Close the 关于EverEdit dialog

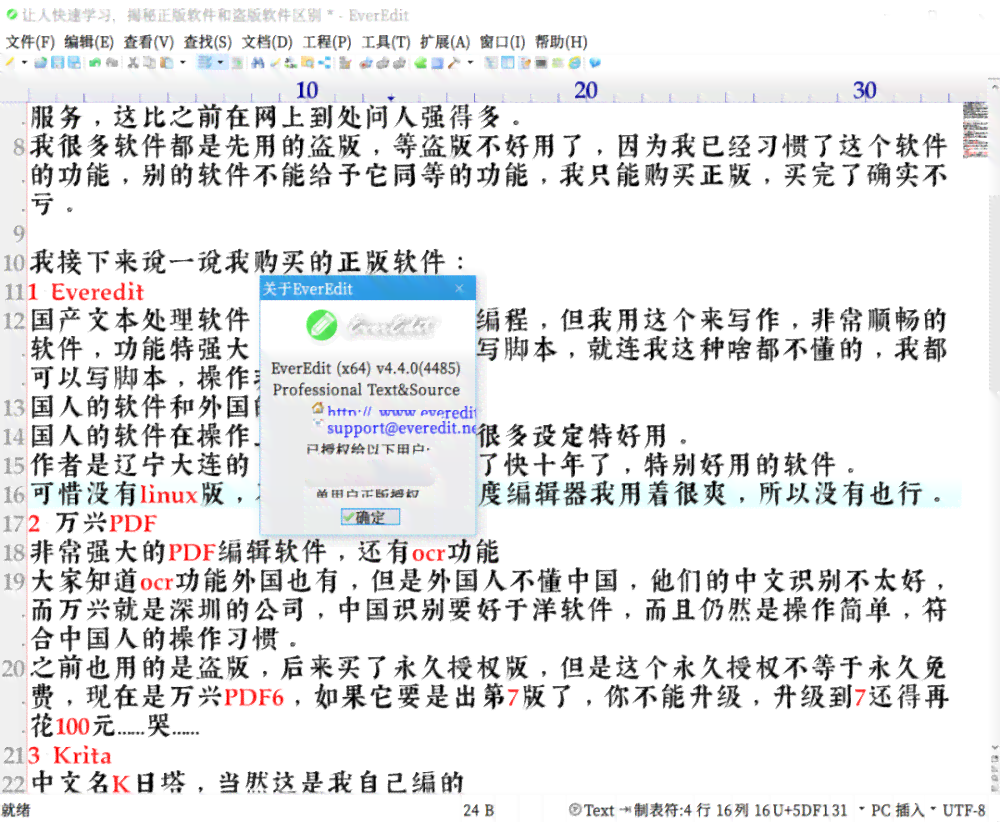(459, 289)
